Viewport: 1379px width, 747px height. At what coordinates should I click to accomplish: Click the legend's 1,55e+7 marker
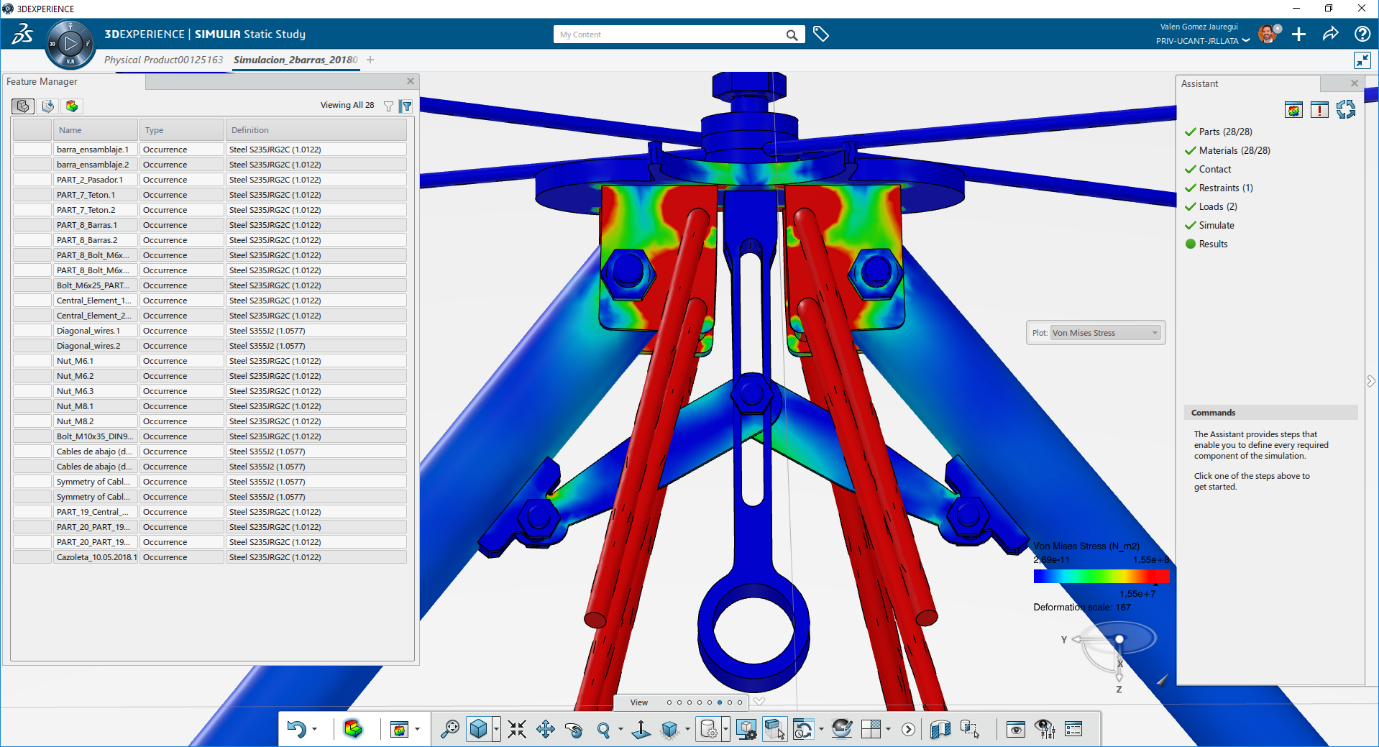click(x=1138, y=593)
